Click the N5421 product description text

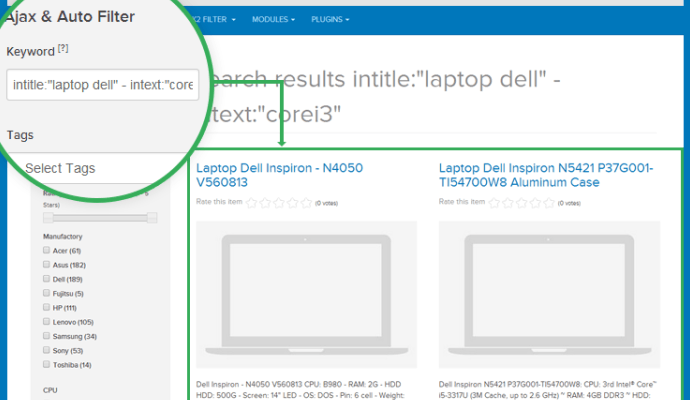(547, 390)
